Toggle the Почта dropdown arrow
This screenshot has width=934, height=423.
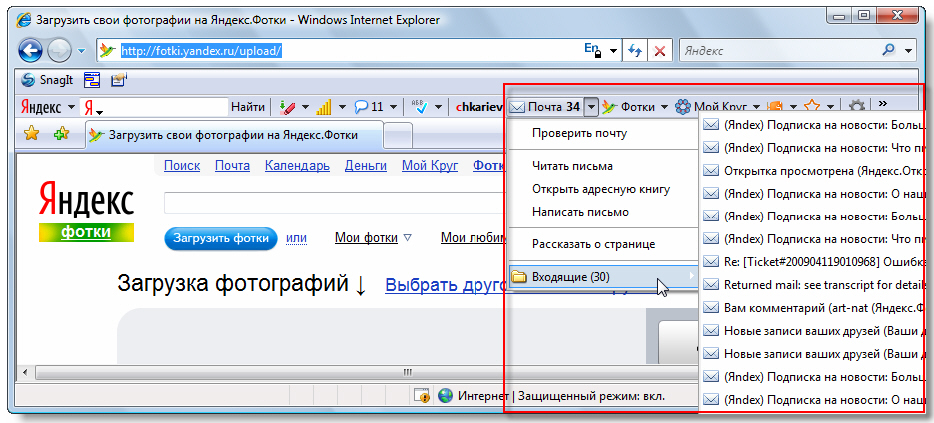point(590,107)
